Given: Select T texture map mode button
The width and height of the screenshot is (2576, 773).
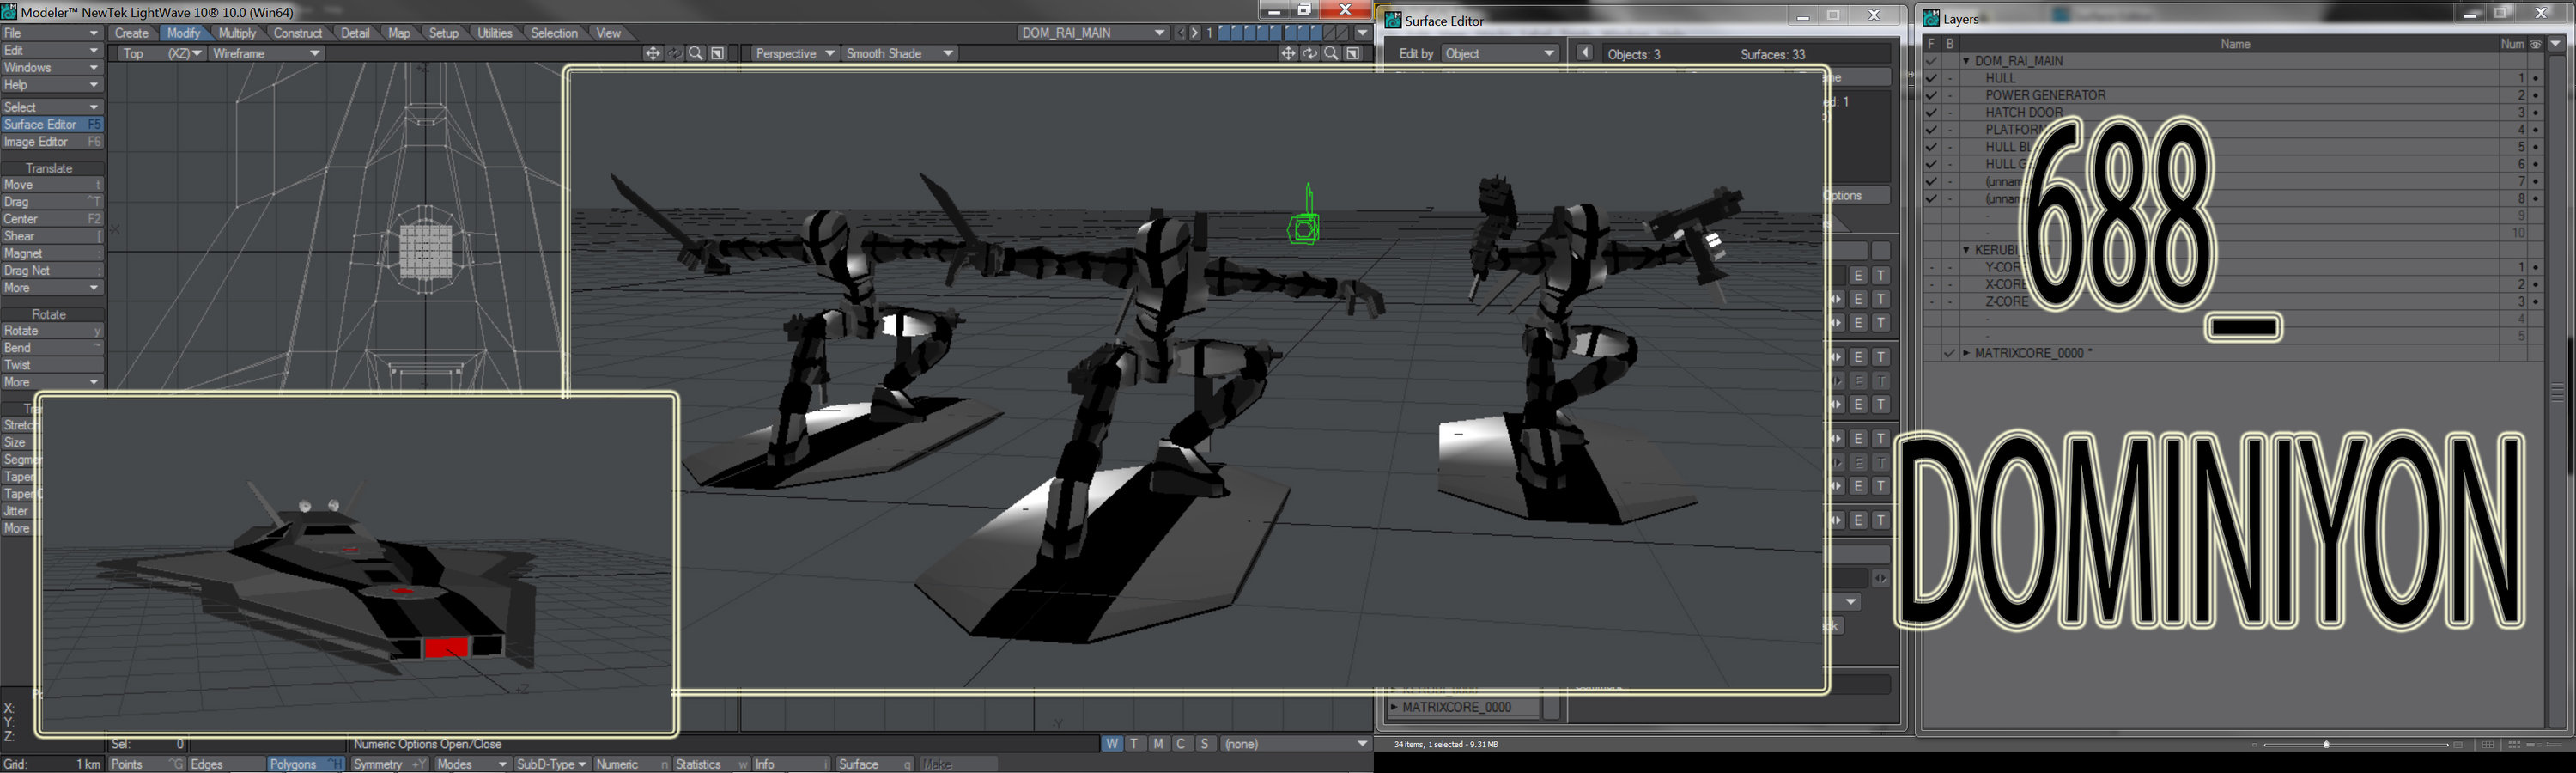Looking at the screenshot, I should [1134, 744].
